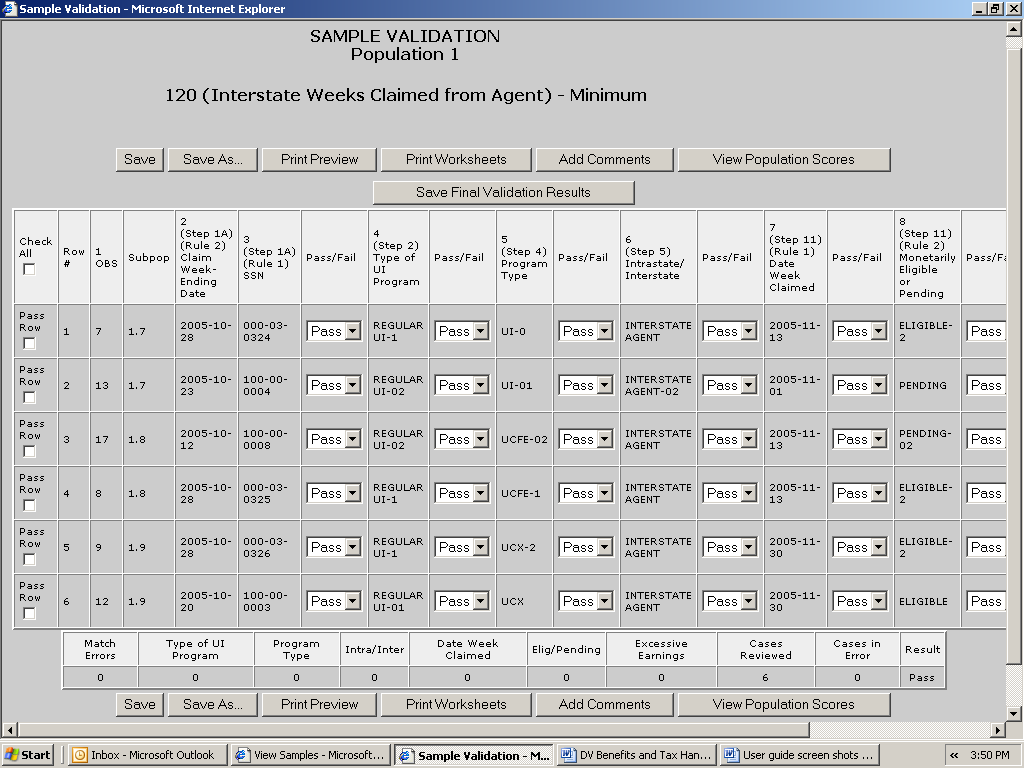Click Save Final Validation Results button
The height and width of the screenshot is (768, 1024).
[503, 192]
